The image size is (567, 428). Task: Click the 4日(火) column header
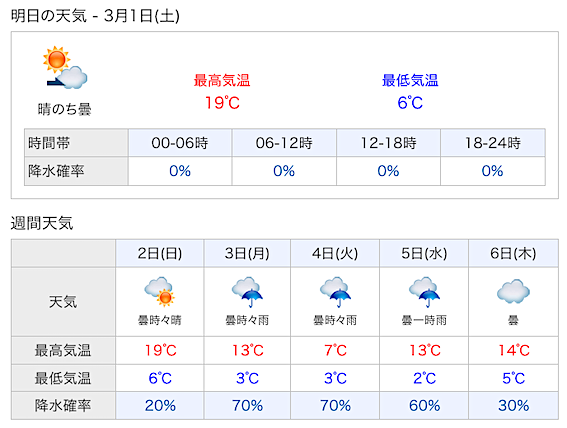click(335, 253)
